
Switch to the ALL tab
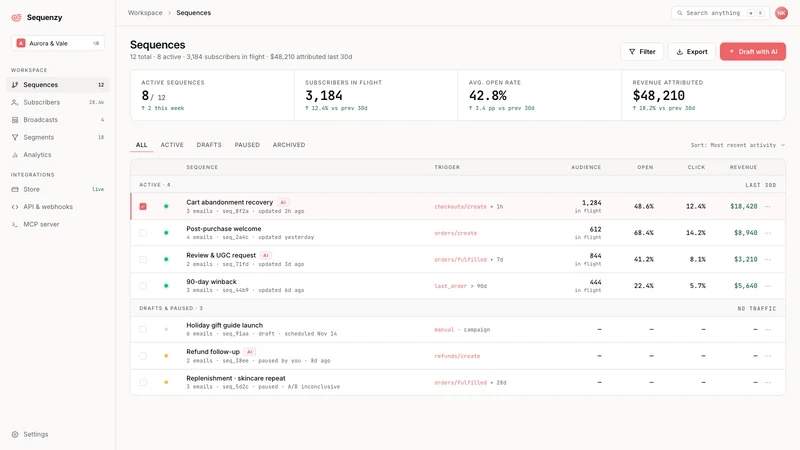pyautogui.click(x=141, y=145)
